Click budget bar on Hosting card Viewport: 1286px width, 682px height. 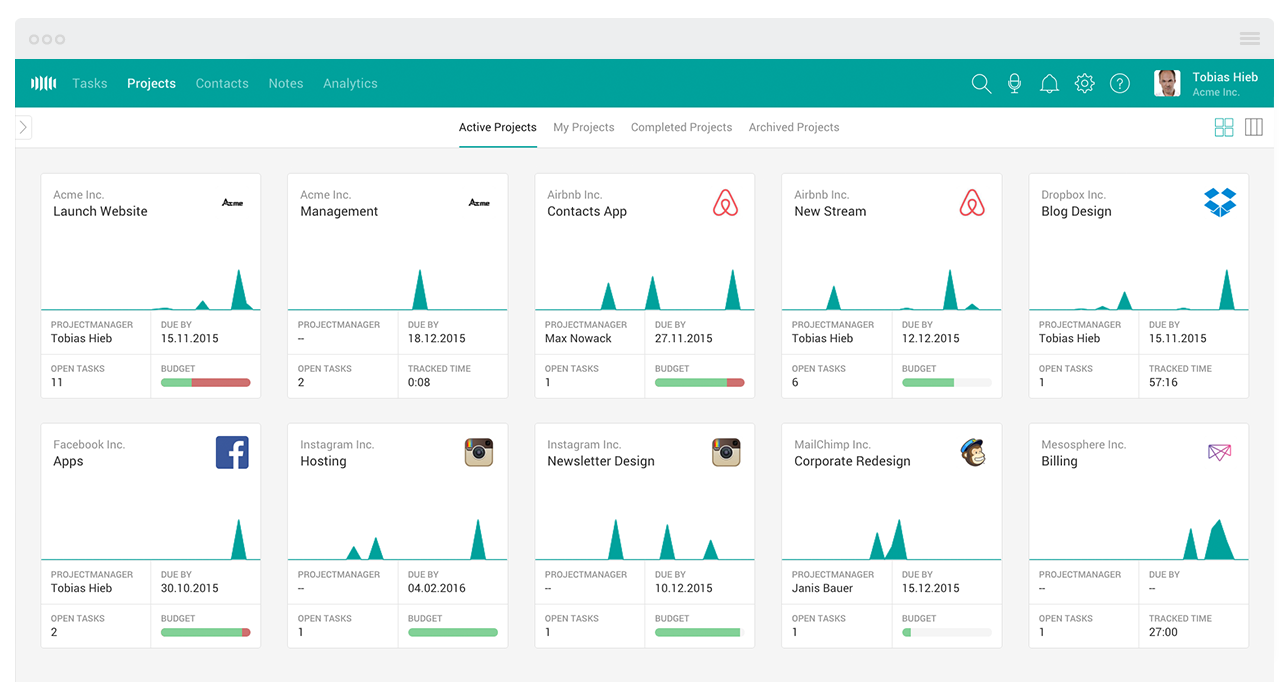pos(452,632)
